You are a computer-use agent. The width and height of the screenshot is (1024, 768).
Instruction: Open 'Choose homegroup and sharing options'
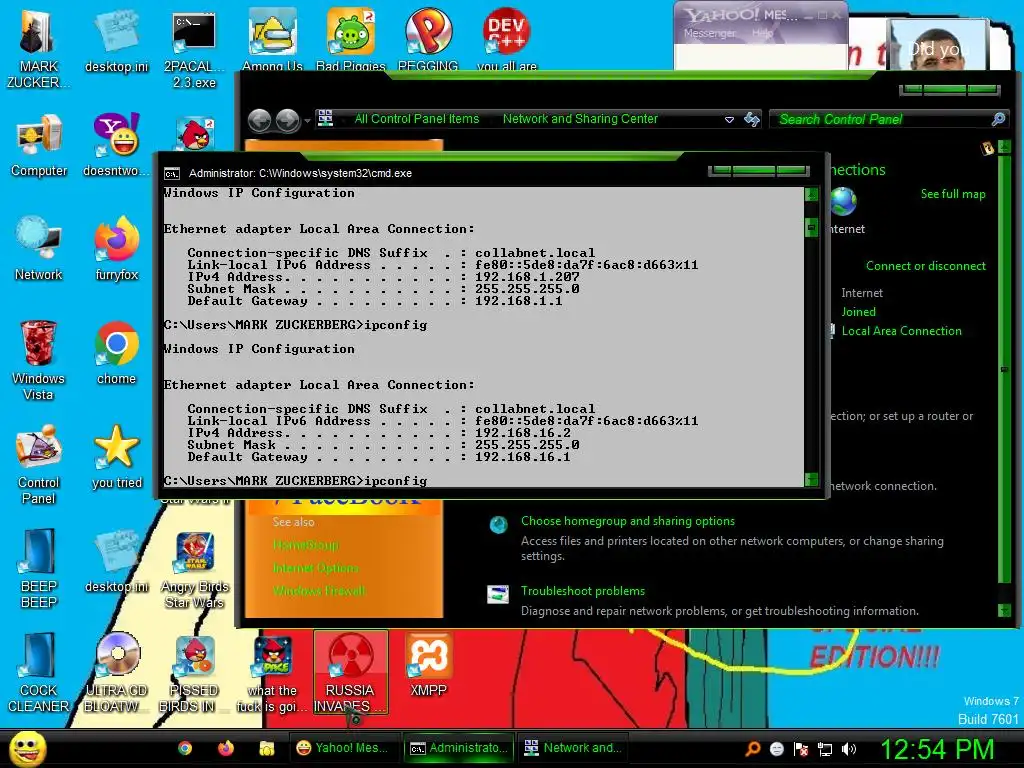[628, 521]
